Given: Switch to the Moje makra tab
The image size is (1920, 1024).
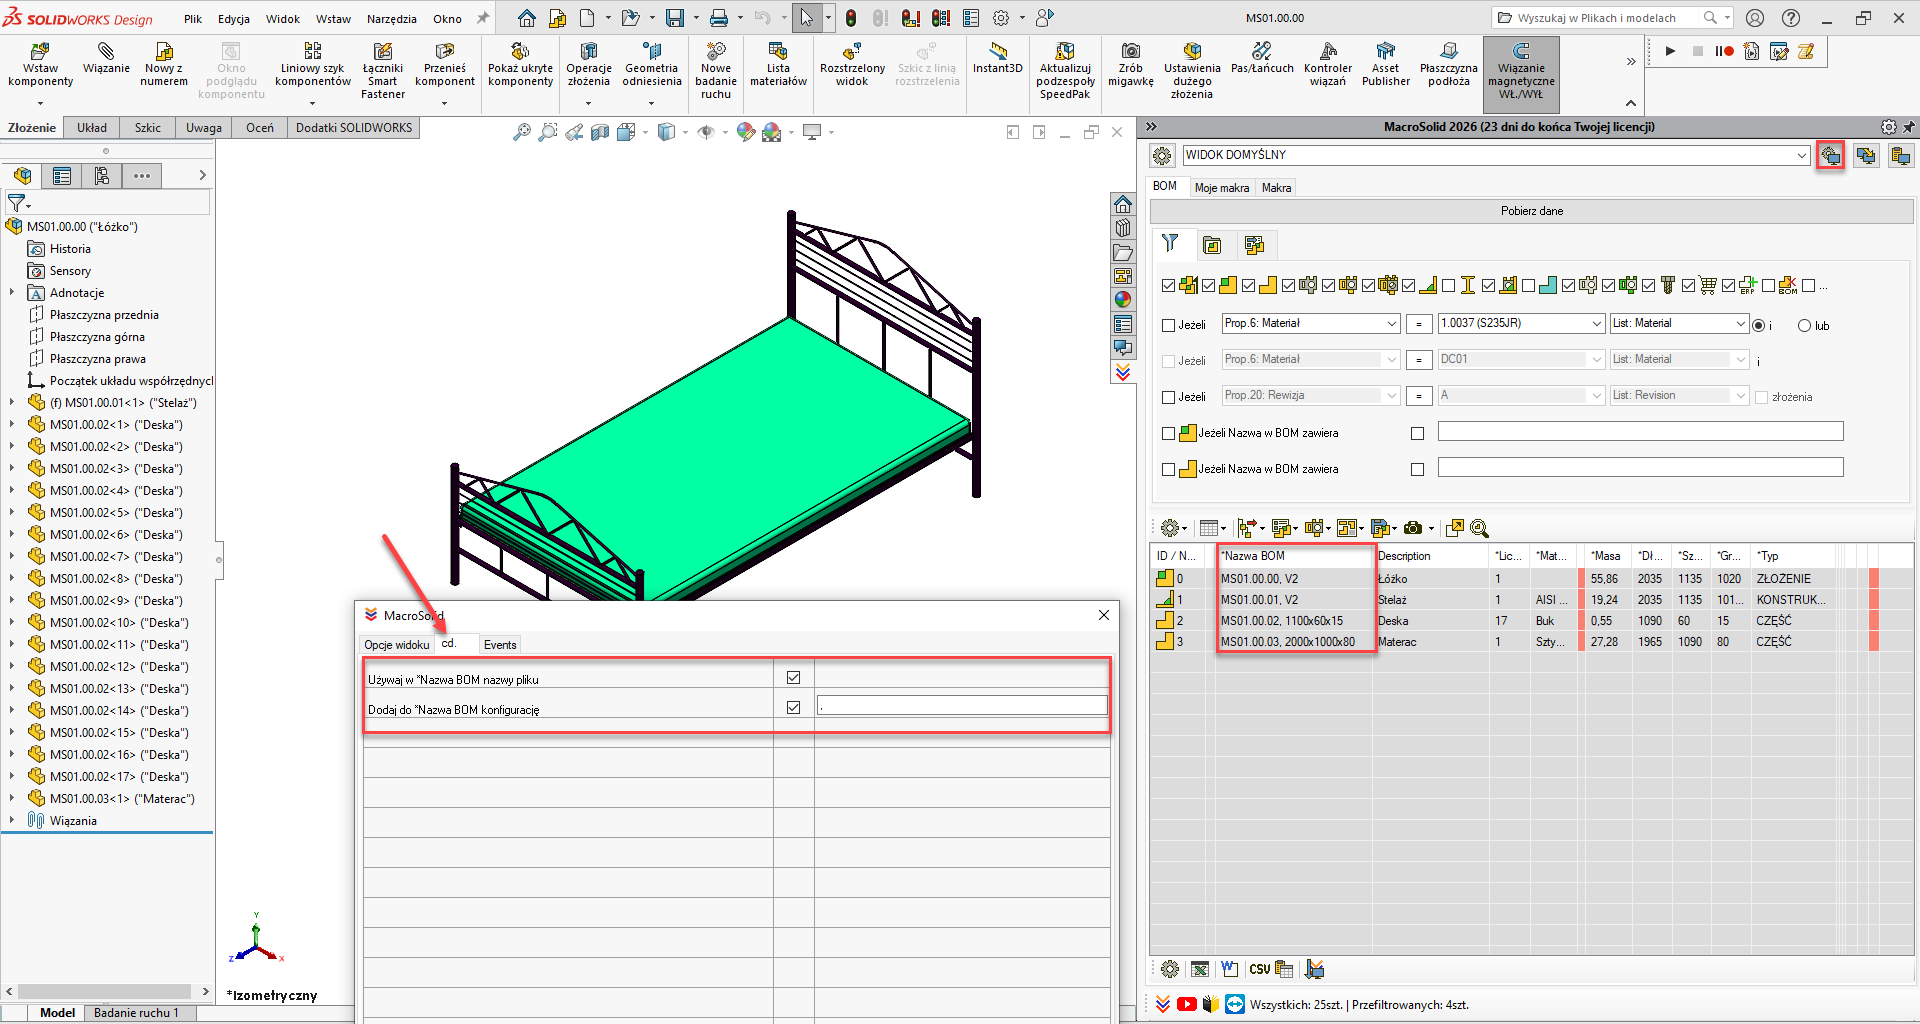Looking at the screenshot, I should tap(1221, 188).
